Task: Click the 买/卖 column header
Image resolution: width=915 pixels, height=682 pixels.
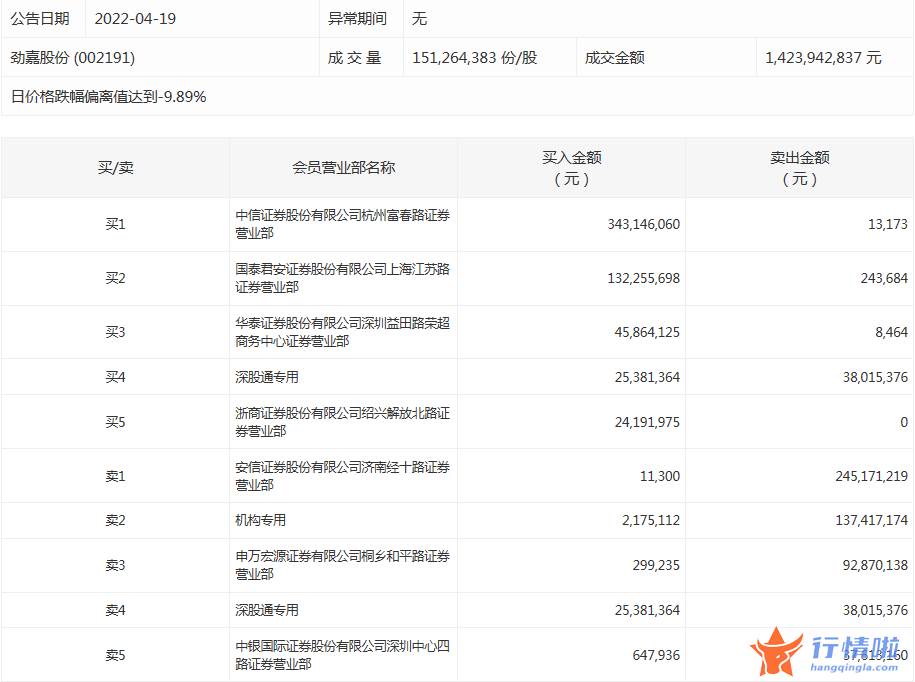Action: tap(116, 168)
